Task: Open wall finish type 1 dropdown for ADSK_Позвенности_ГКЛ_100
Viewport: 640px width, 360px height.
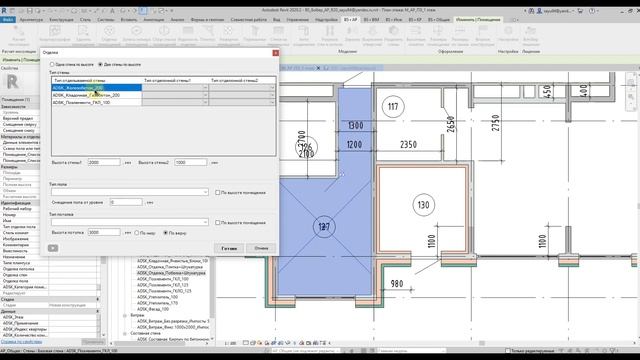Action: point(205,102)
